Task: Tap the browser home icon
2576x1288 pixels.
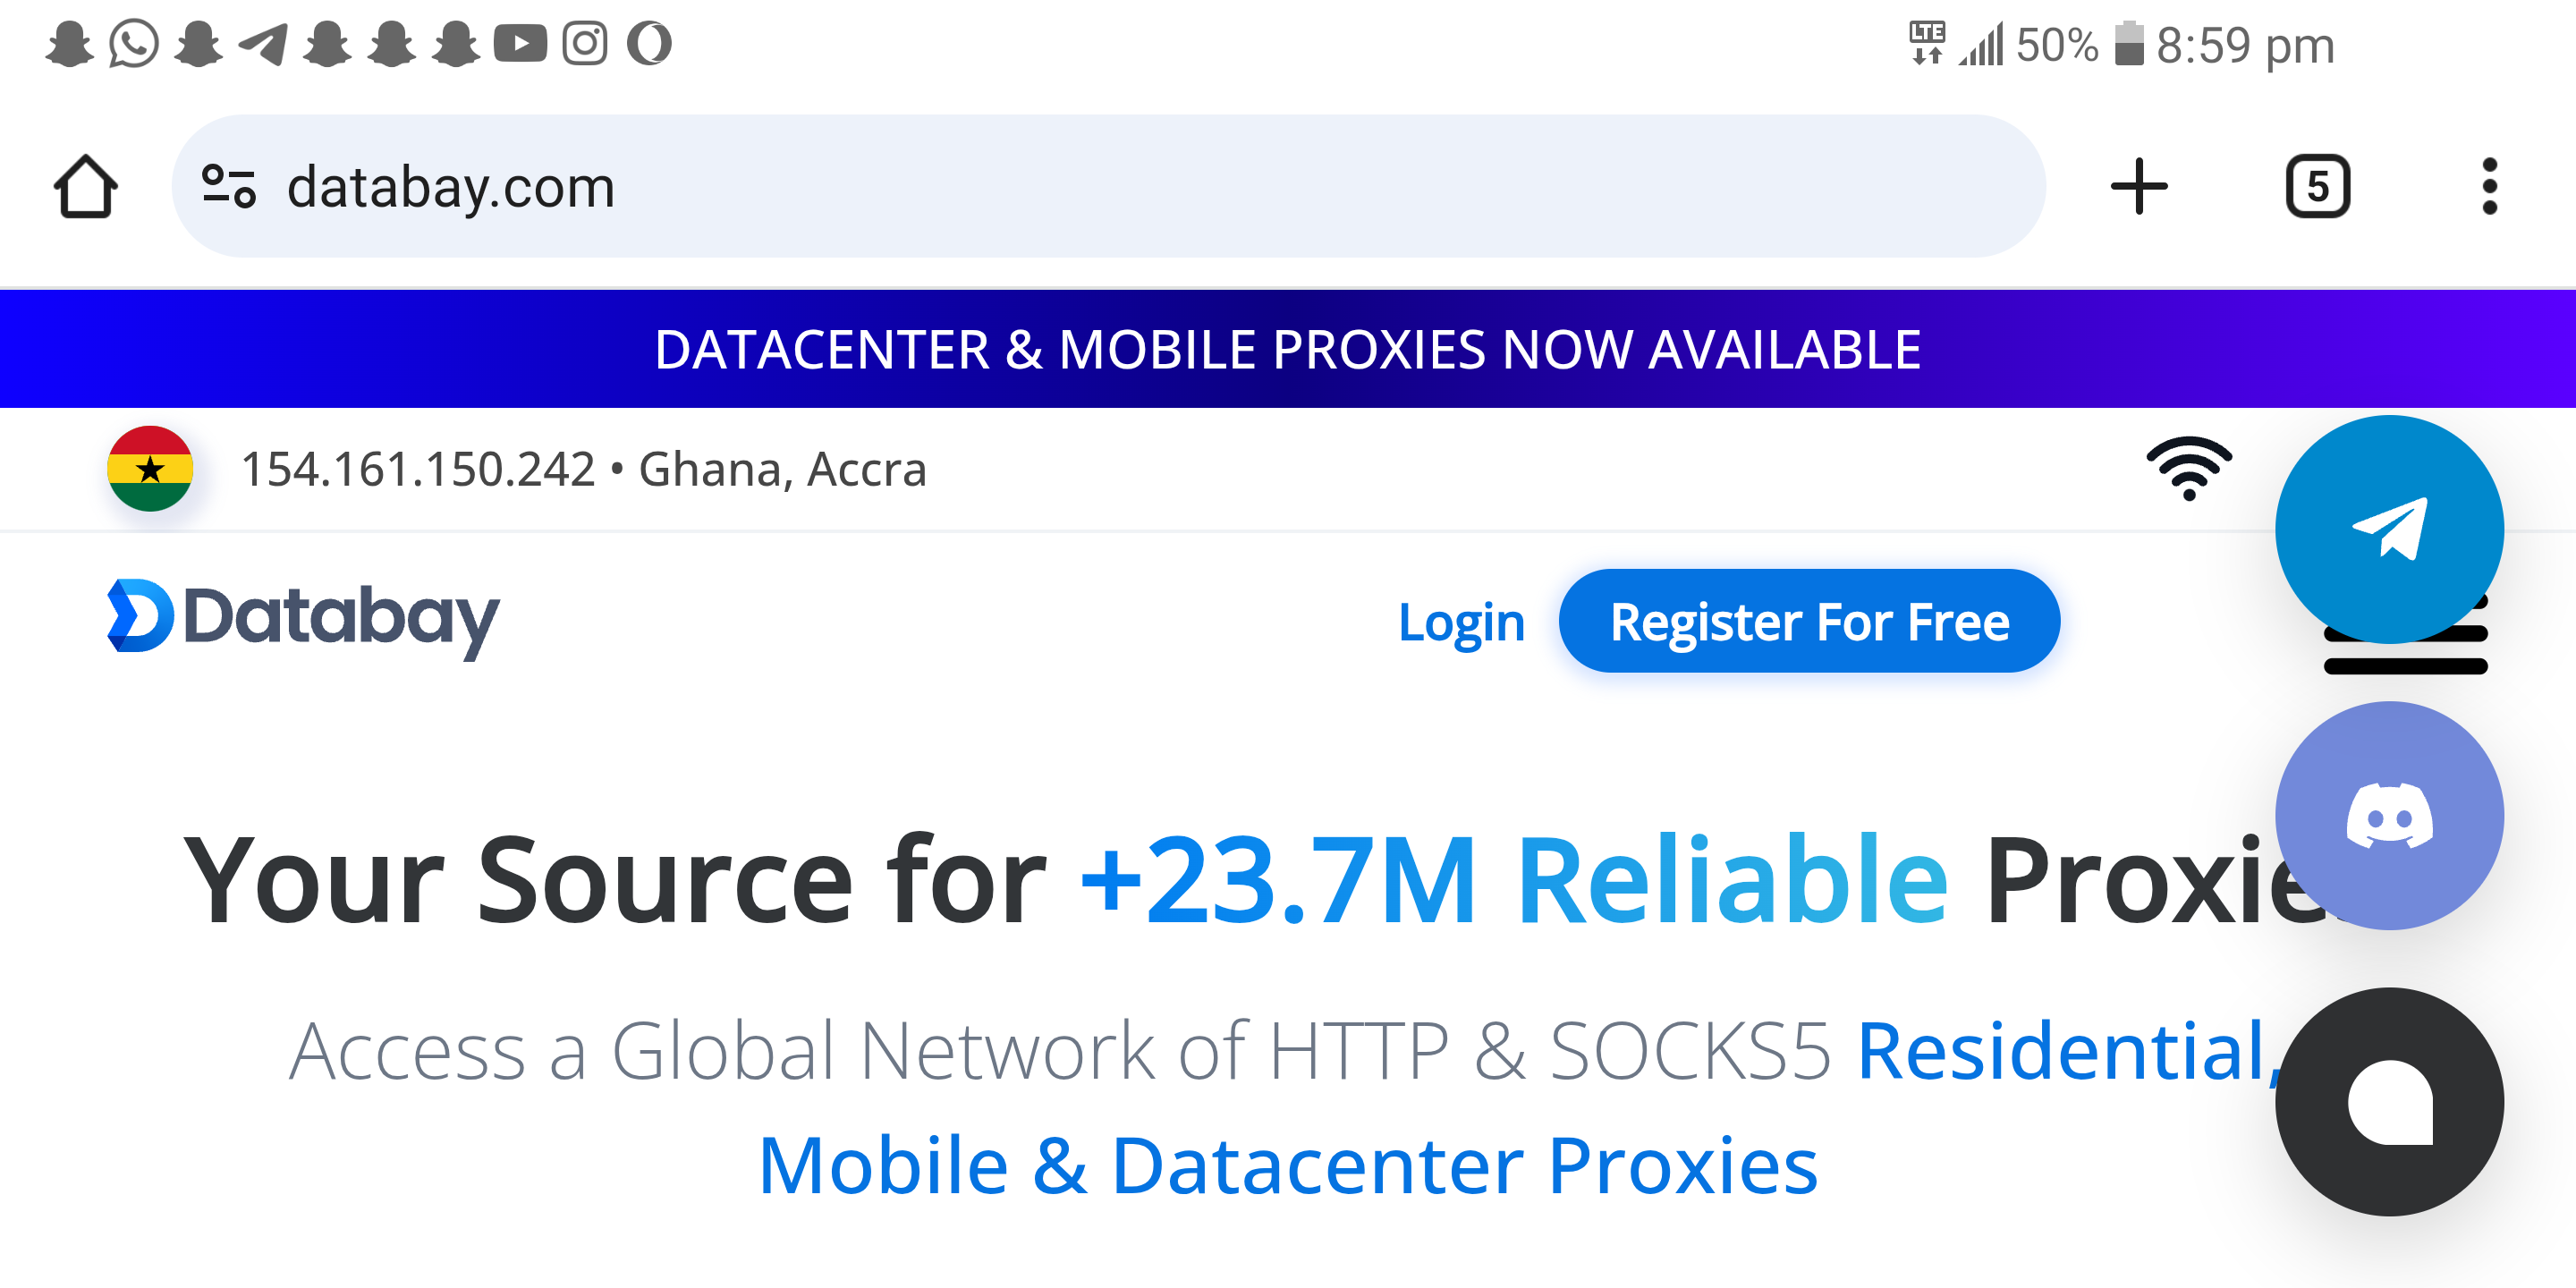Action: click(85, 186)
